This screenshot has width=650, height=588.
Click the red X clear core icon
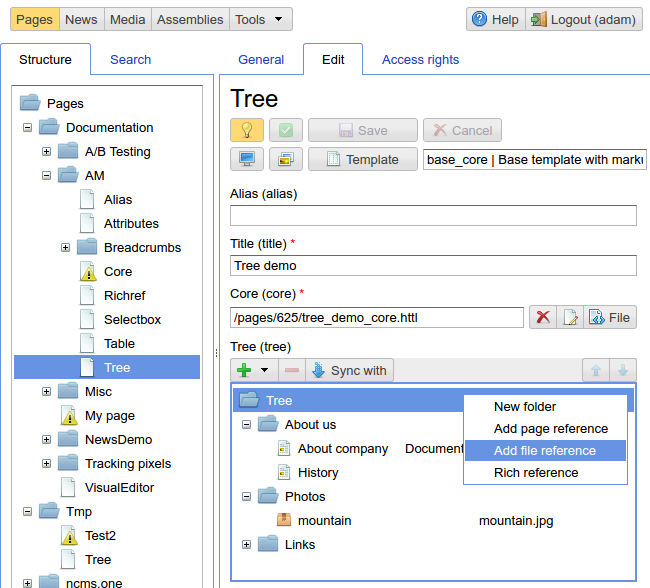(543, 317)
